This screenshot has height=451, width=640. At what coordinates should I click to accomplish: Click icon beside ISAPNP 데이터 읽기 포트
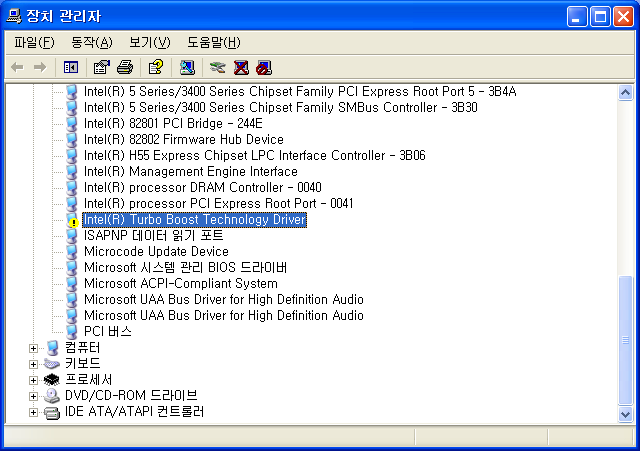tap(72, 236)
